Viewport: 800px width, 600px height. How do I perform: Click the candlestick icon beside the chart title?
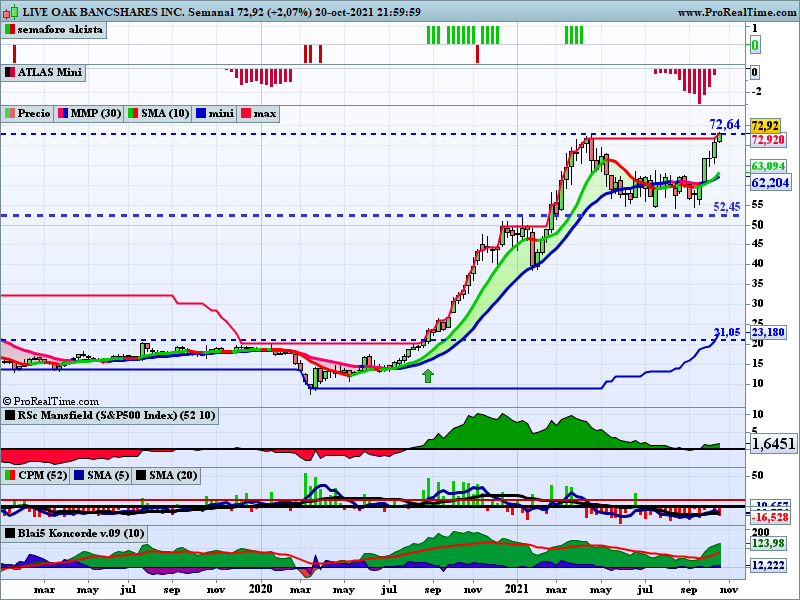point(11,12)
